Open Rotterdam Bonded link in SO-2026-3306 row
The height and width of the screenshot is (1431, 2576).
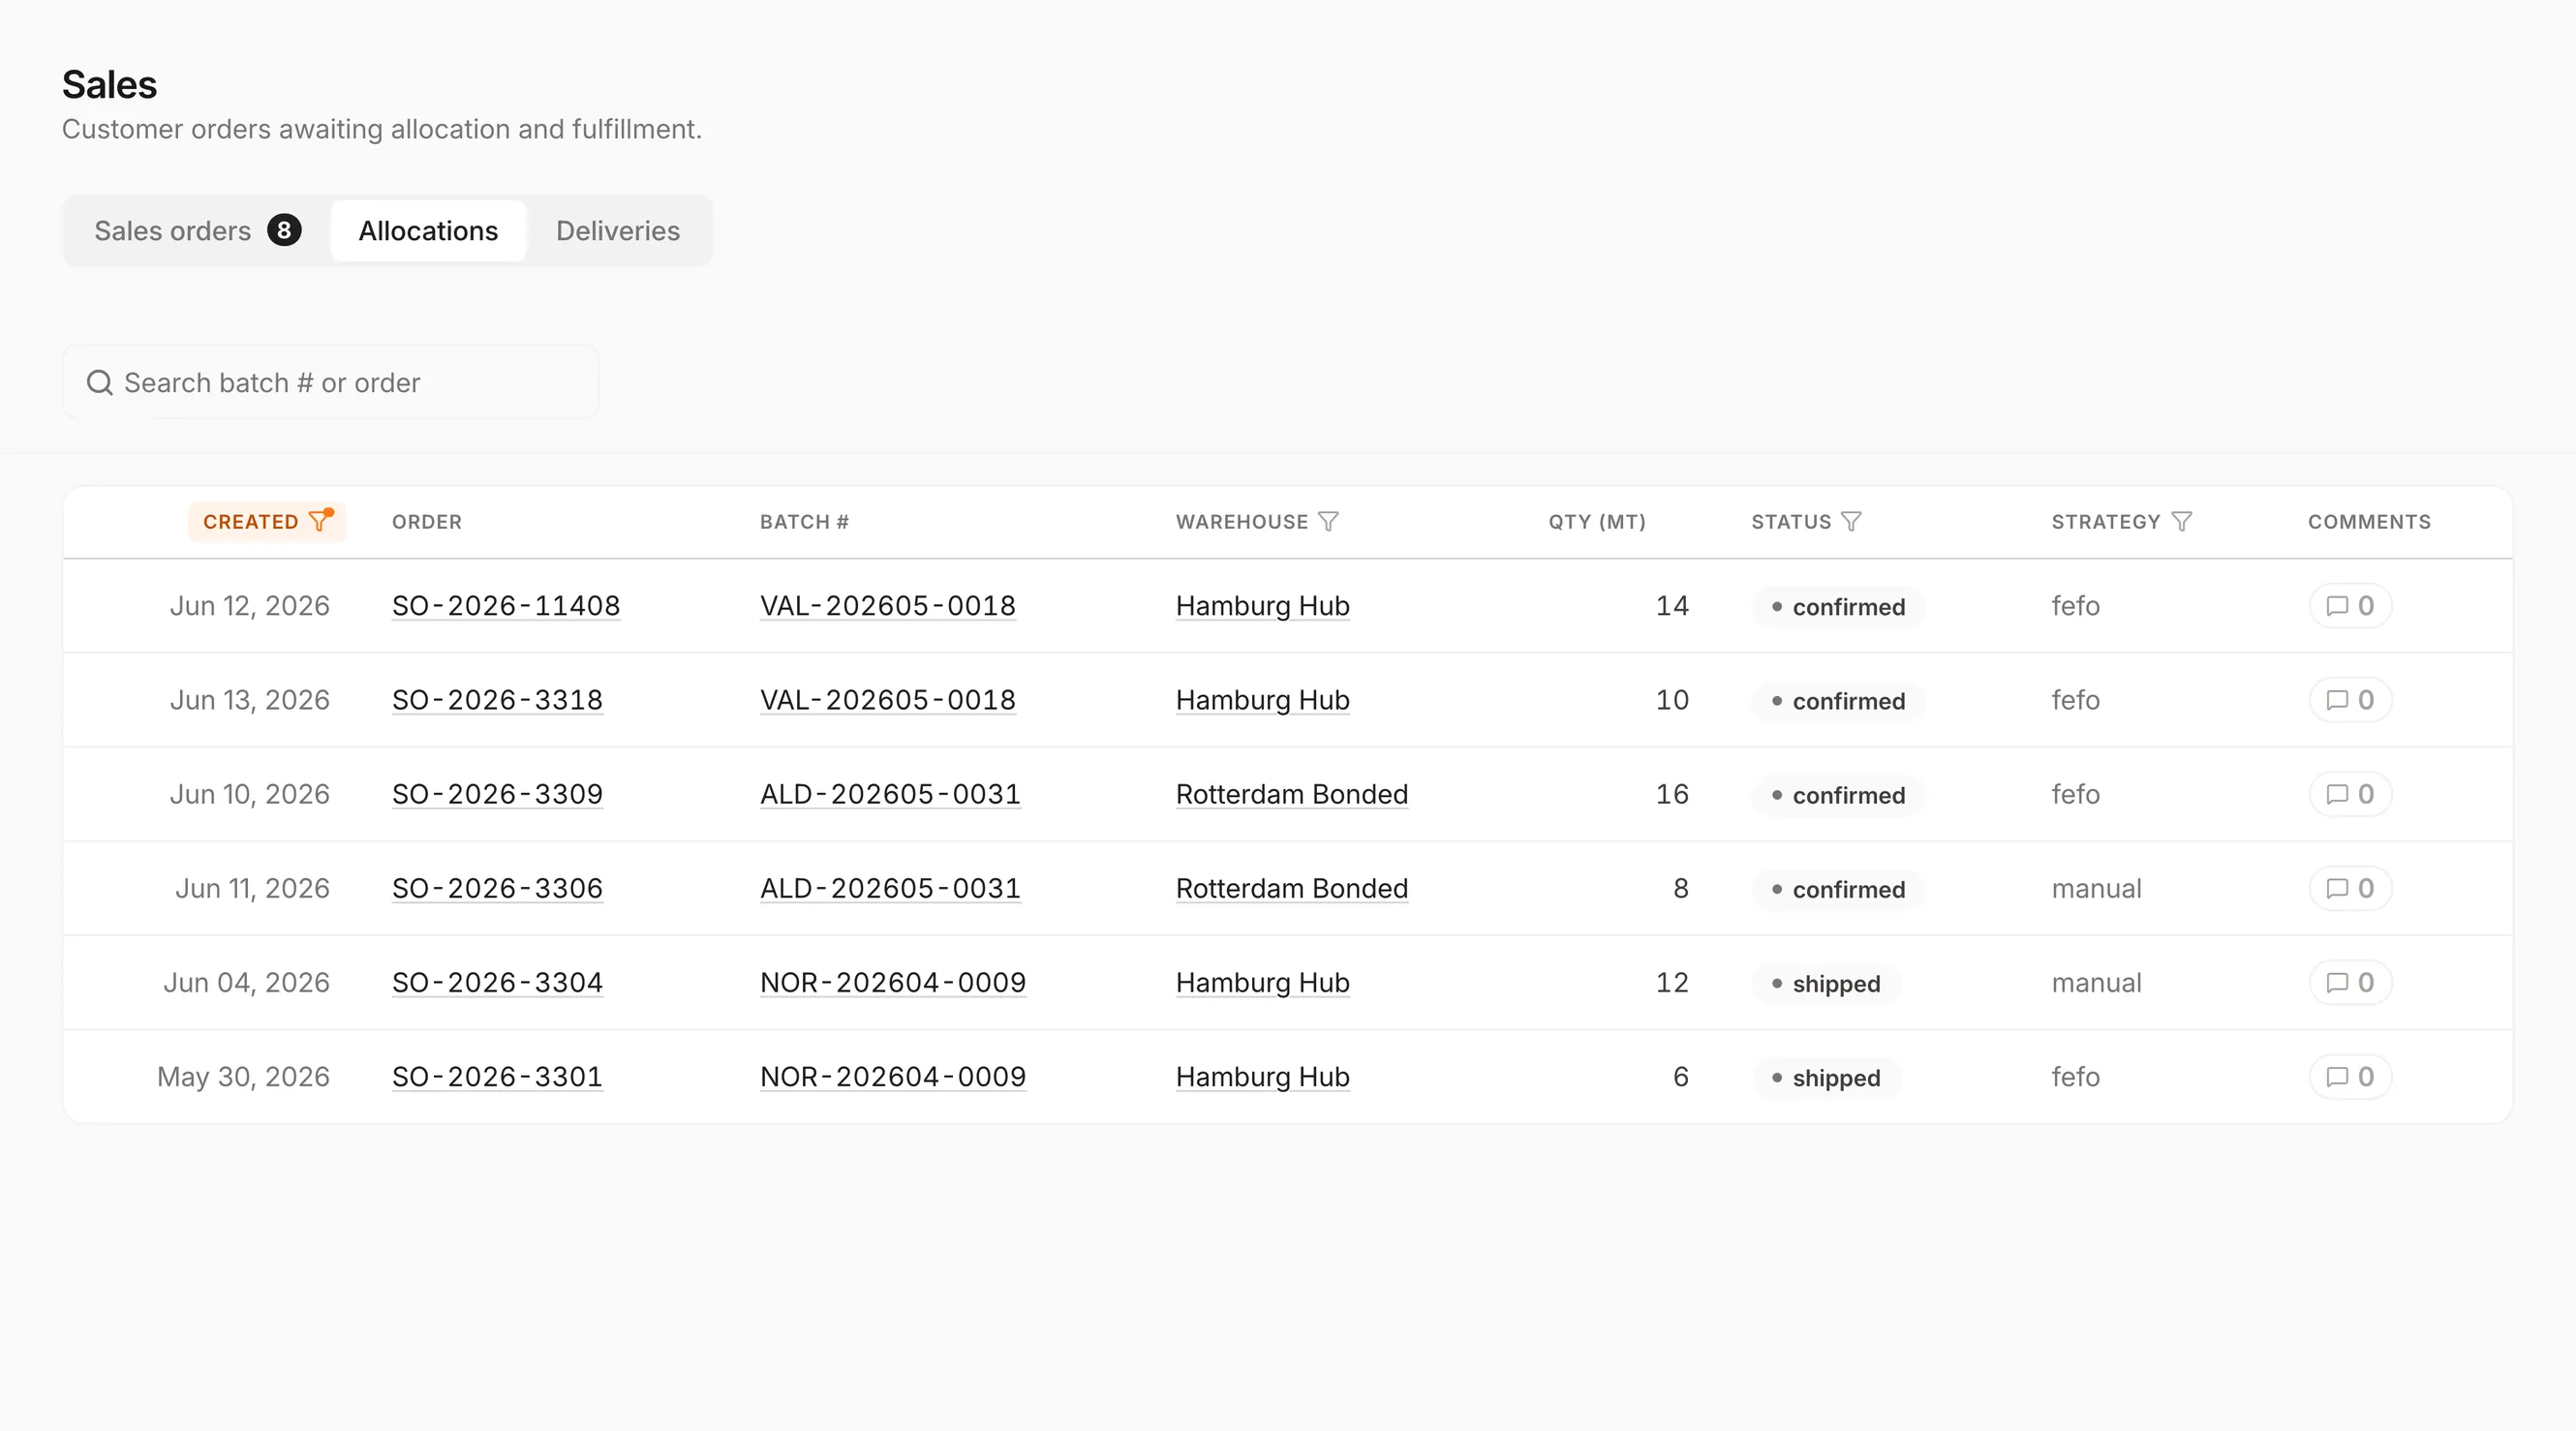point(1292,888)
